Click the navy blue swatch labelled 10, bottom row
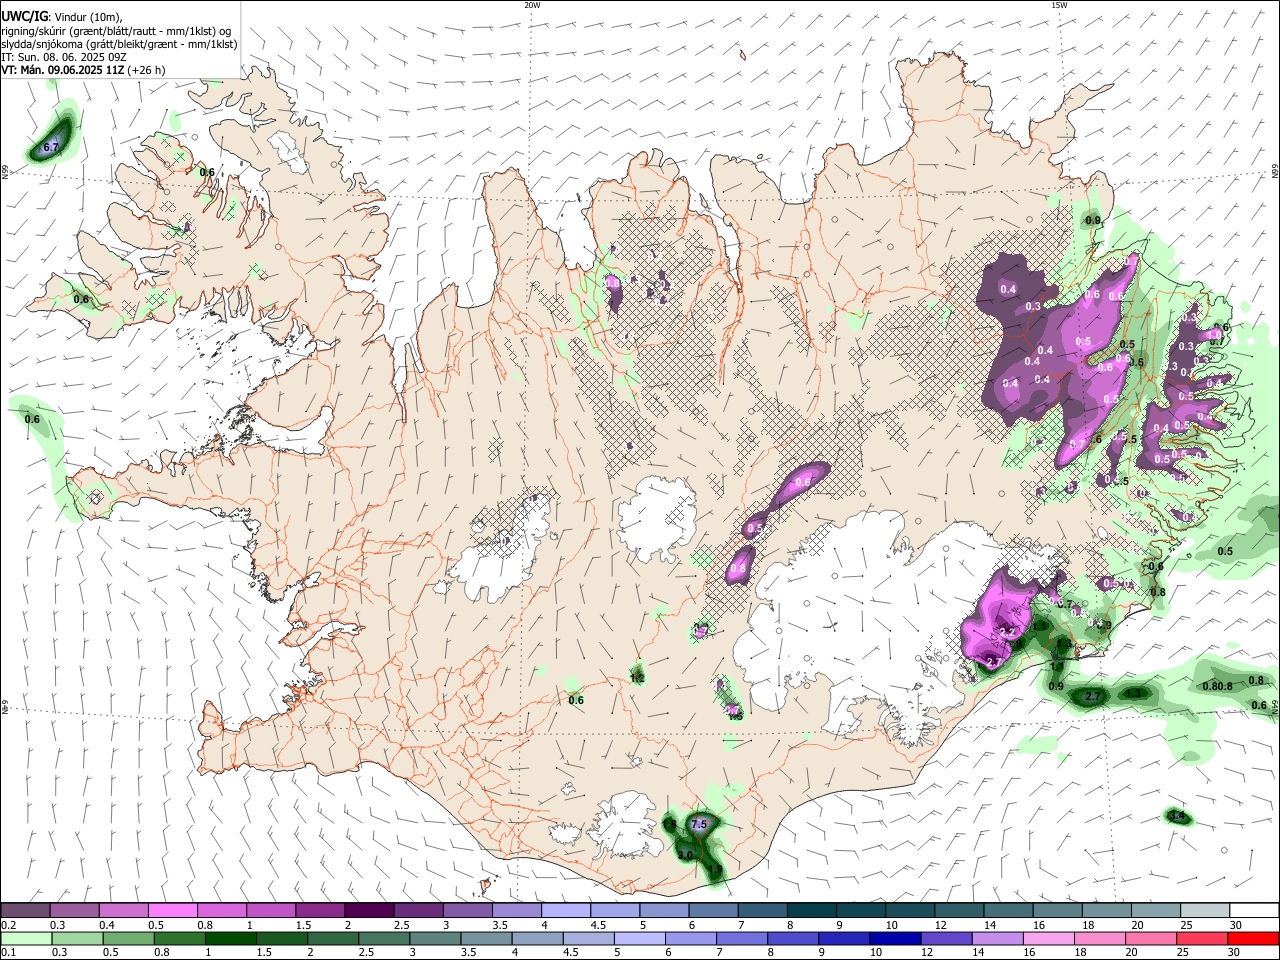Image resolution: width=1280 pixels, height=960 pixels. click(x=896, y=938)
